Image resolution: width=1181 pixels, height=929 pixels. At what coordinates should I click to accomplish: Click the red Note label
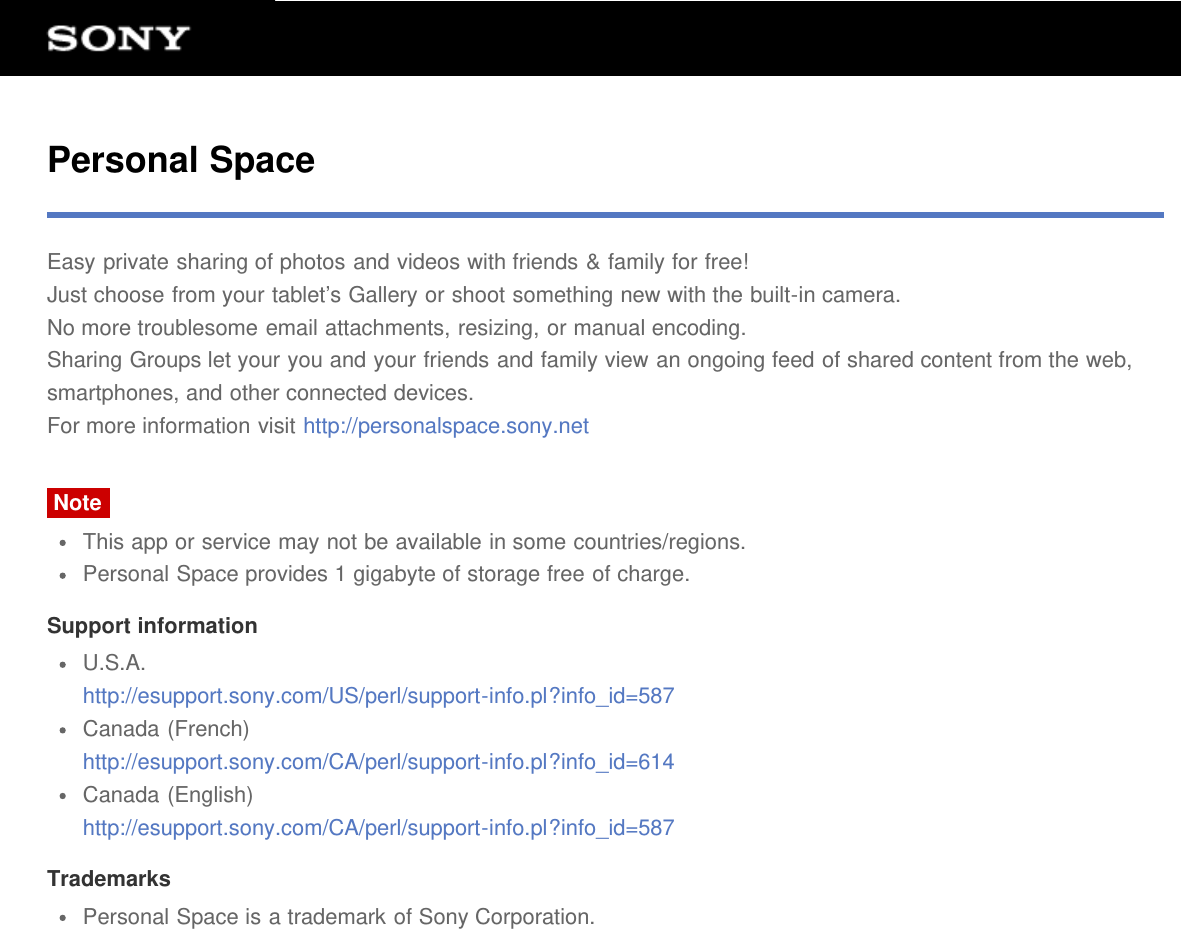click(78, 503)
